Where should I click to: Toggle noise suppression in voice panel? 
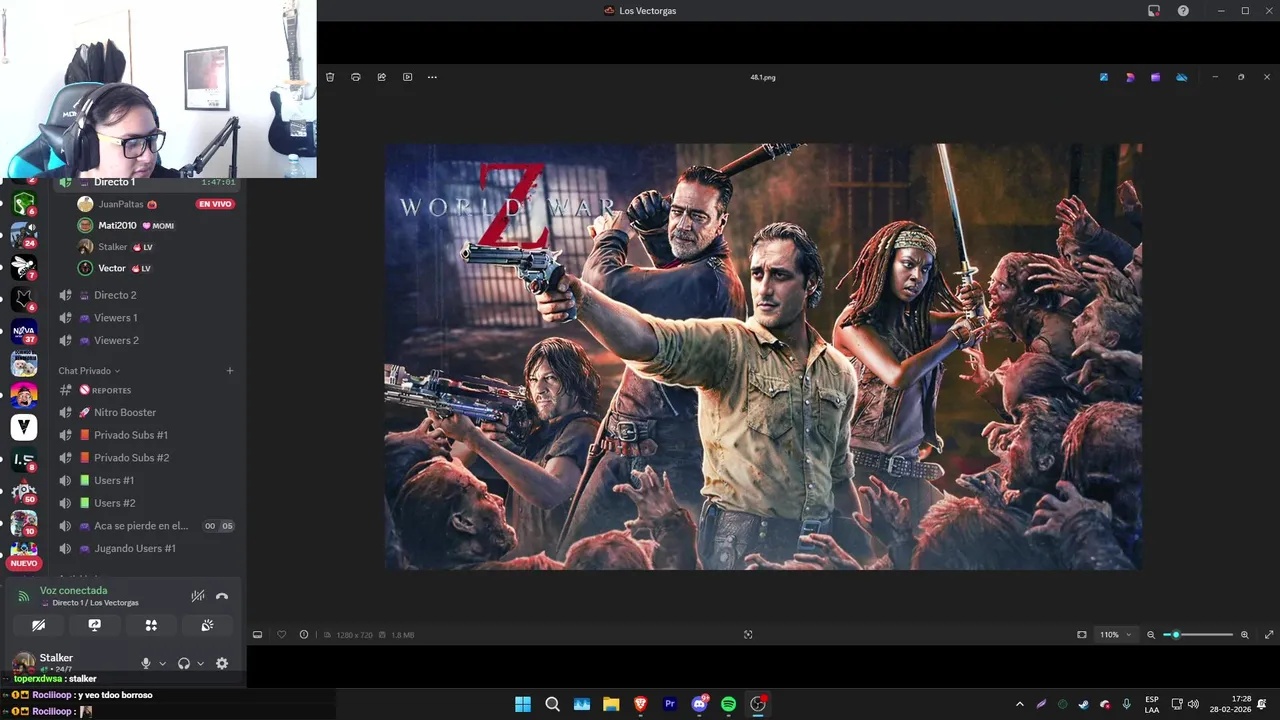[x=198, y=596]
